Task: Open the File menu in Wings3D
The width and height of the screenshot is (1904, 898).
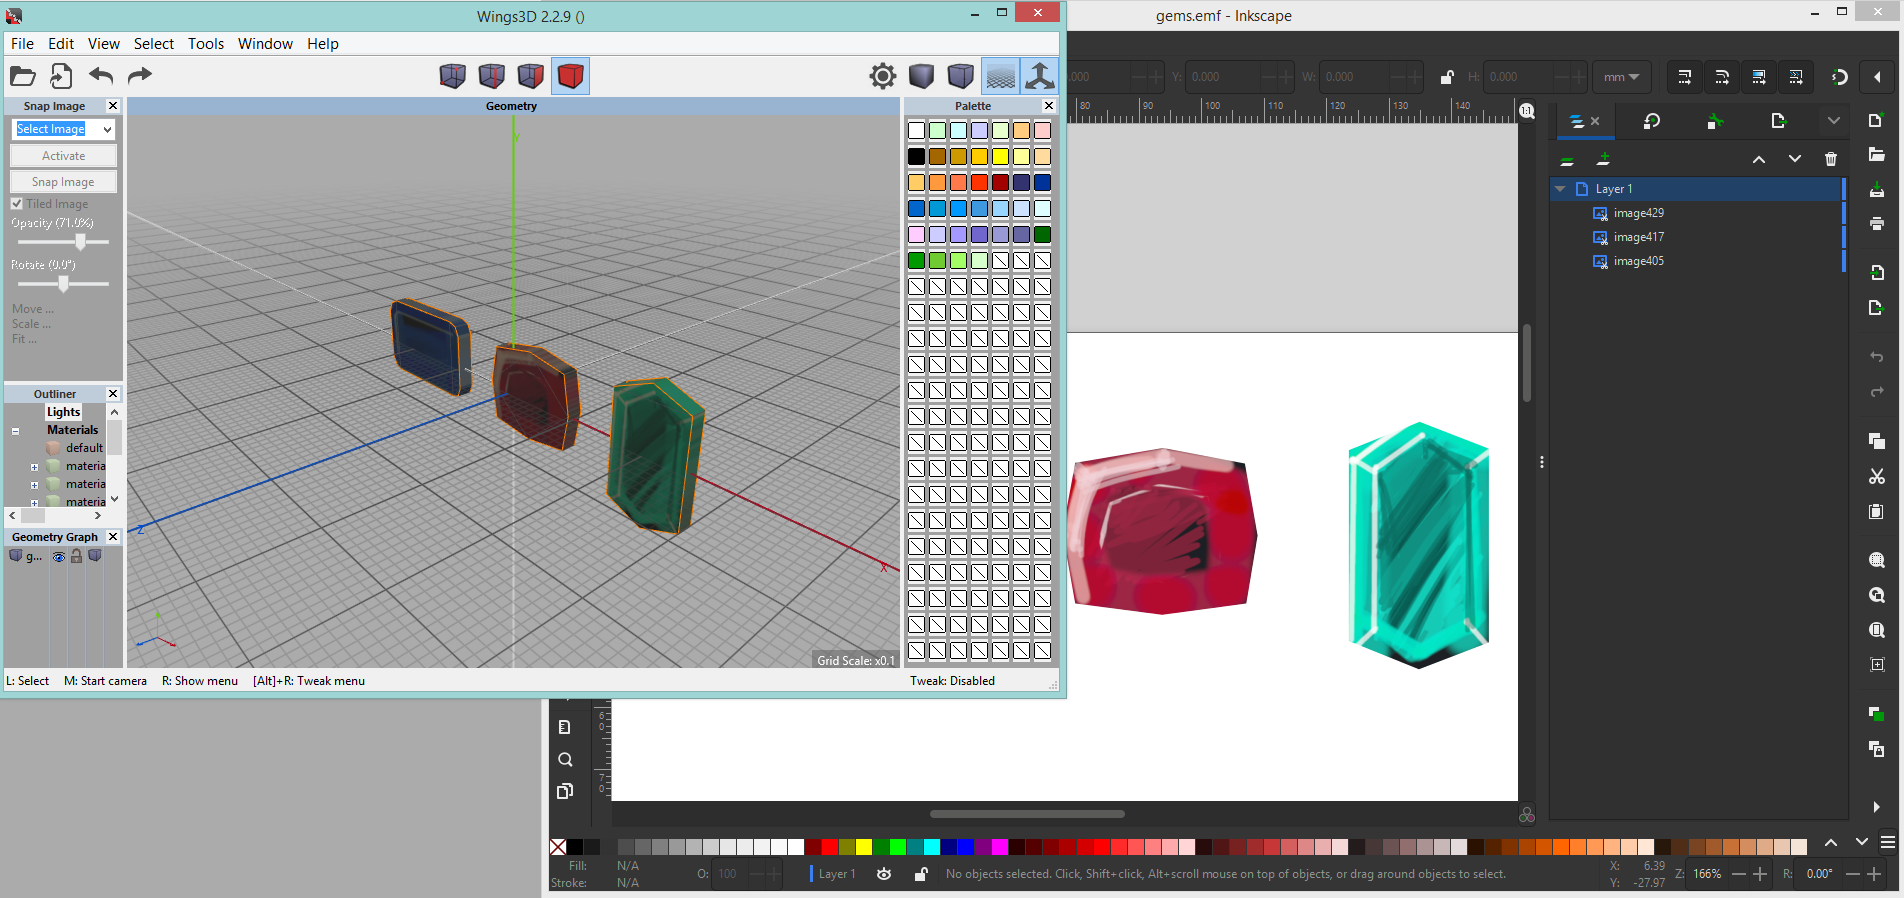Action: 22,44
